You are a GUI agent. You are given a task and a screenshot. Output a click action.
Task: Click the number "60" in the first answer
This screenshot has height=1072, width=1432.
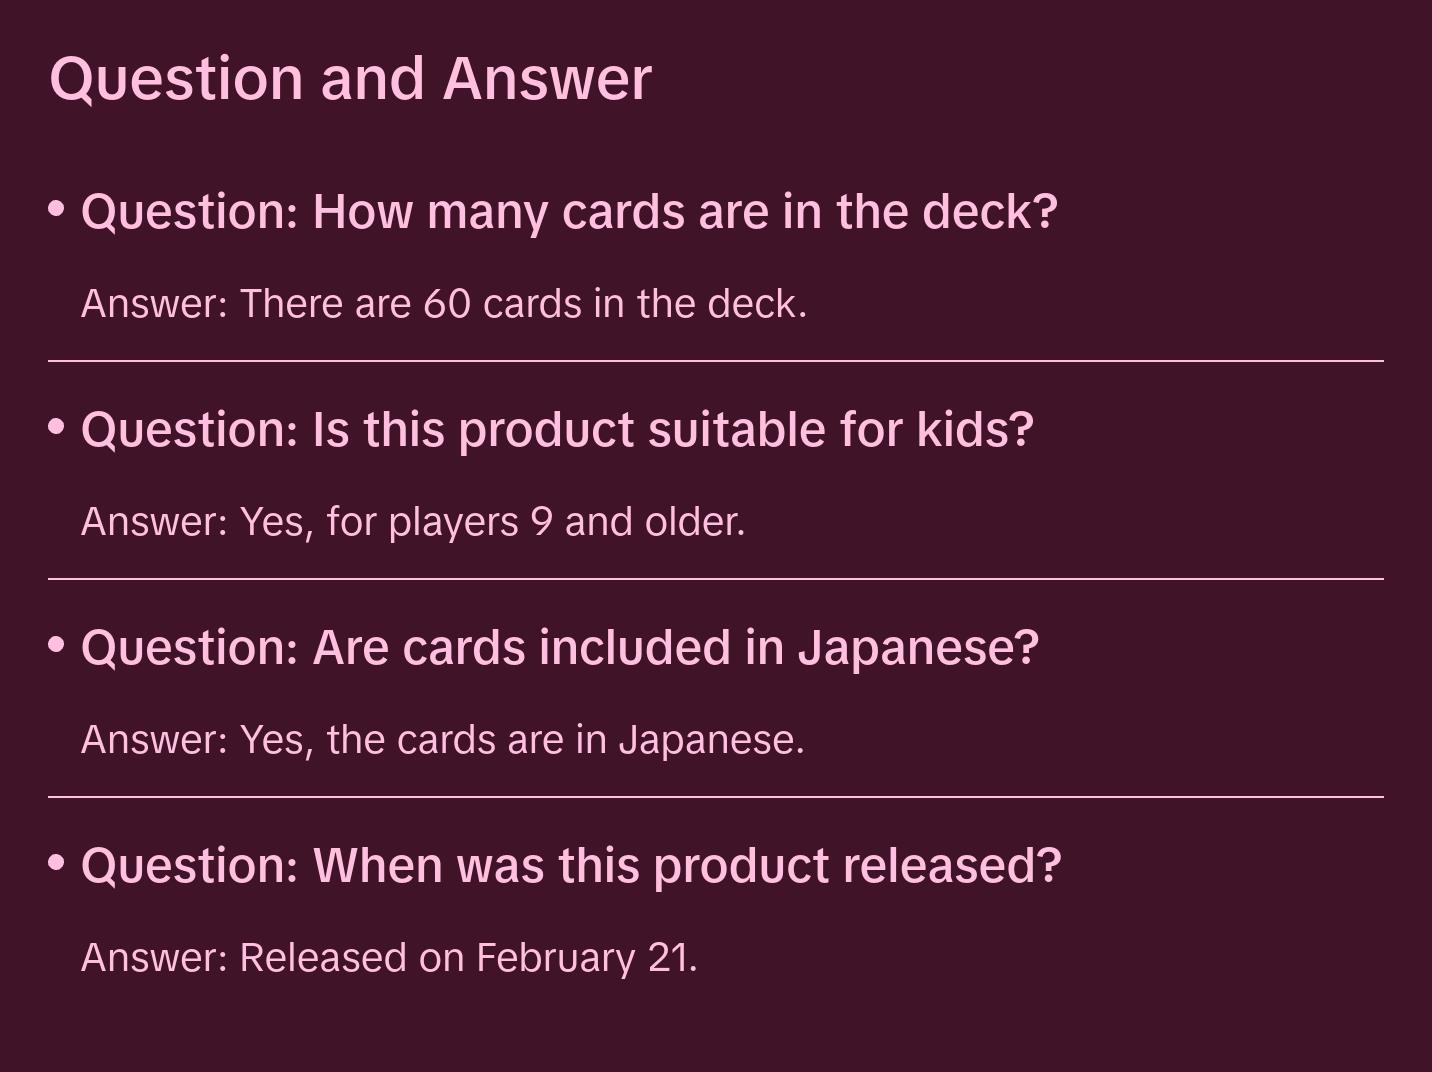[447, 304]
